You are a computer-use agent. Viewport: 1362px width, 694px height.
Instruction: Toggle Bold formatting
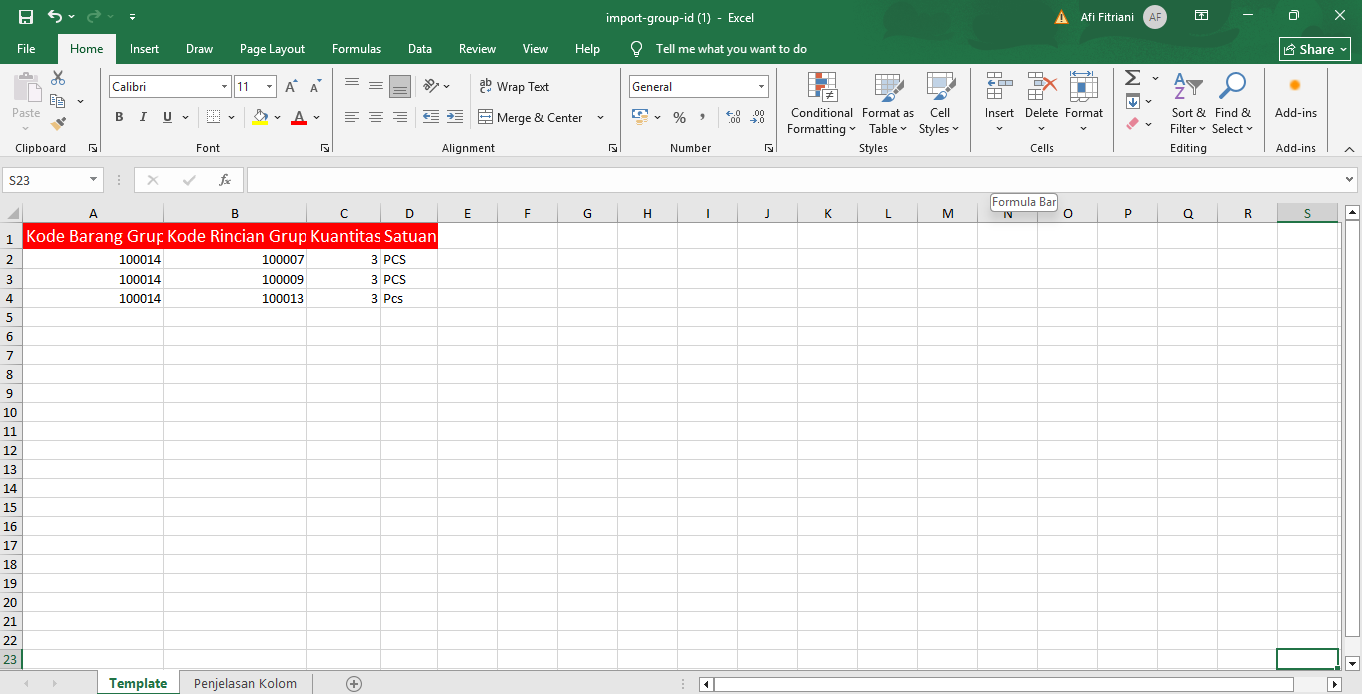pyautogui.click(x=119, y=118)
